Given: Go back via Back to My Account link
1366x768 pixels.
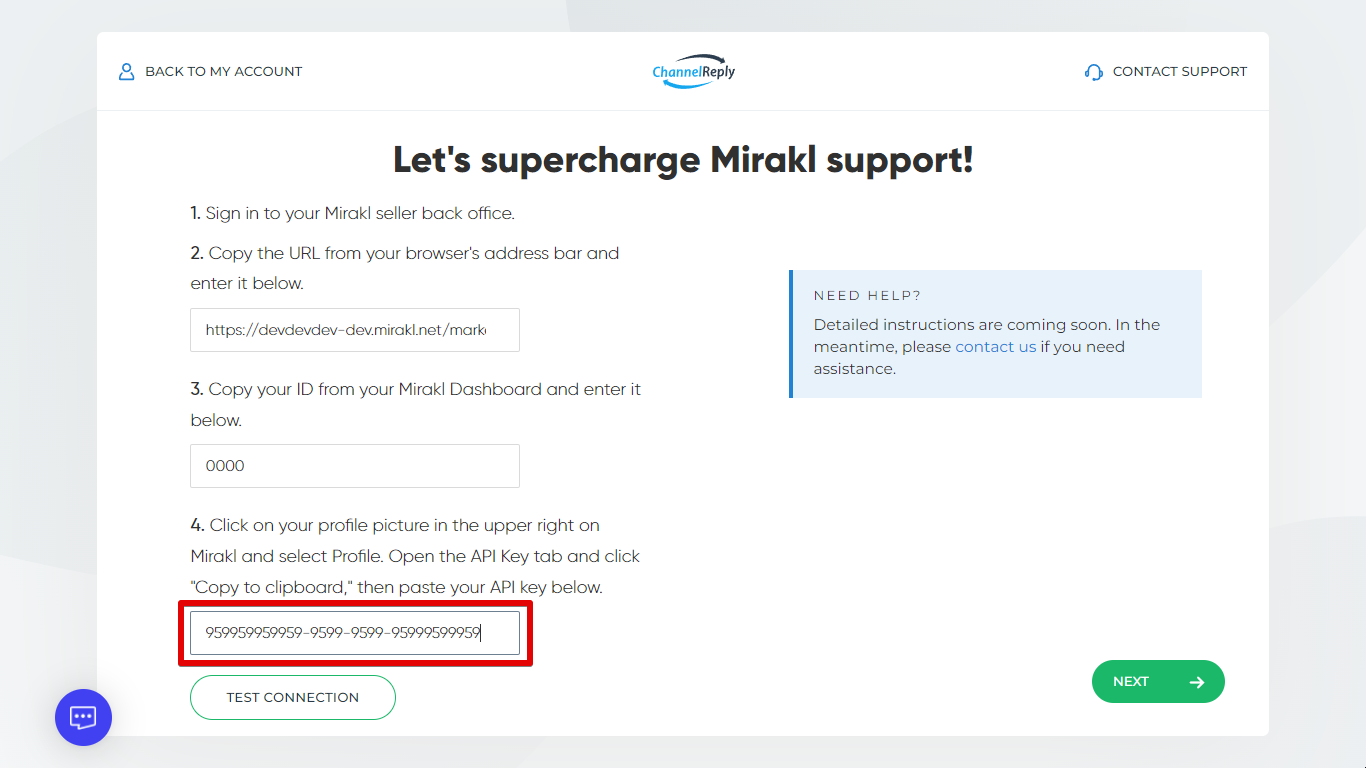Looking at the screenshot, I should click(x=210, y=72).
